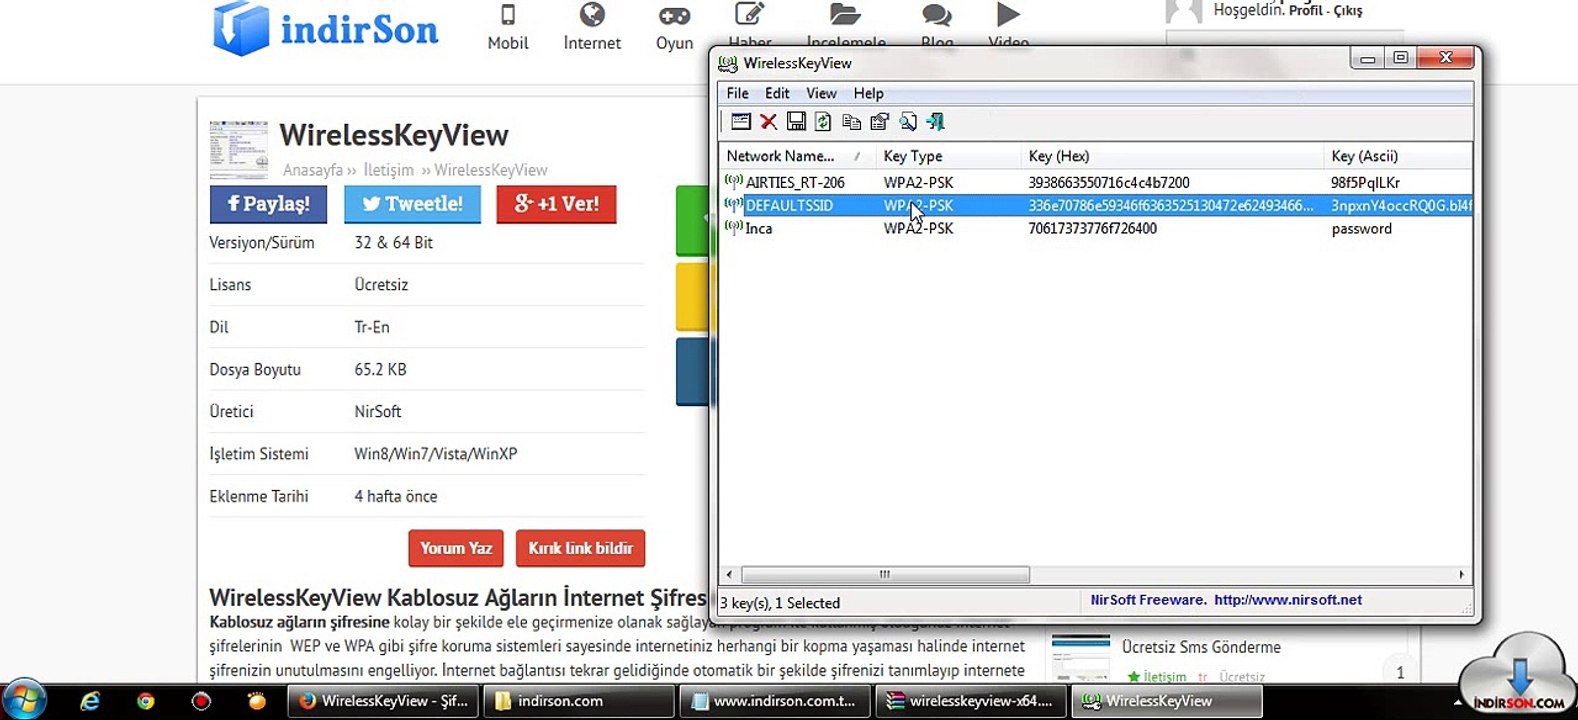Screen dimensions: 1578x720
Task: Click hex key 3938663550716c4c4b7200
Action: (1108, 183)
